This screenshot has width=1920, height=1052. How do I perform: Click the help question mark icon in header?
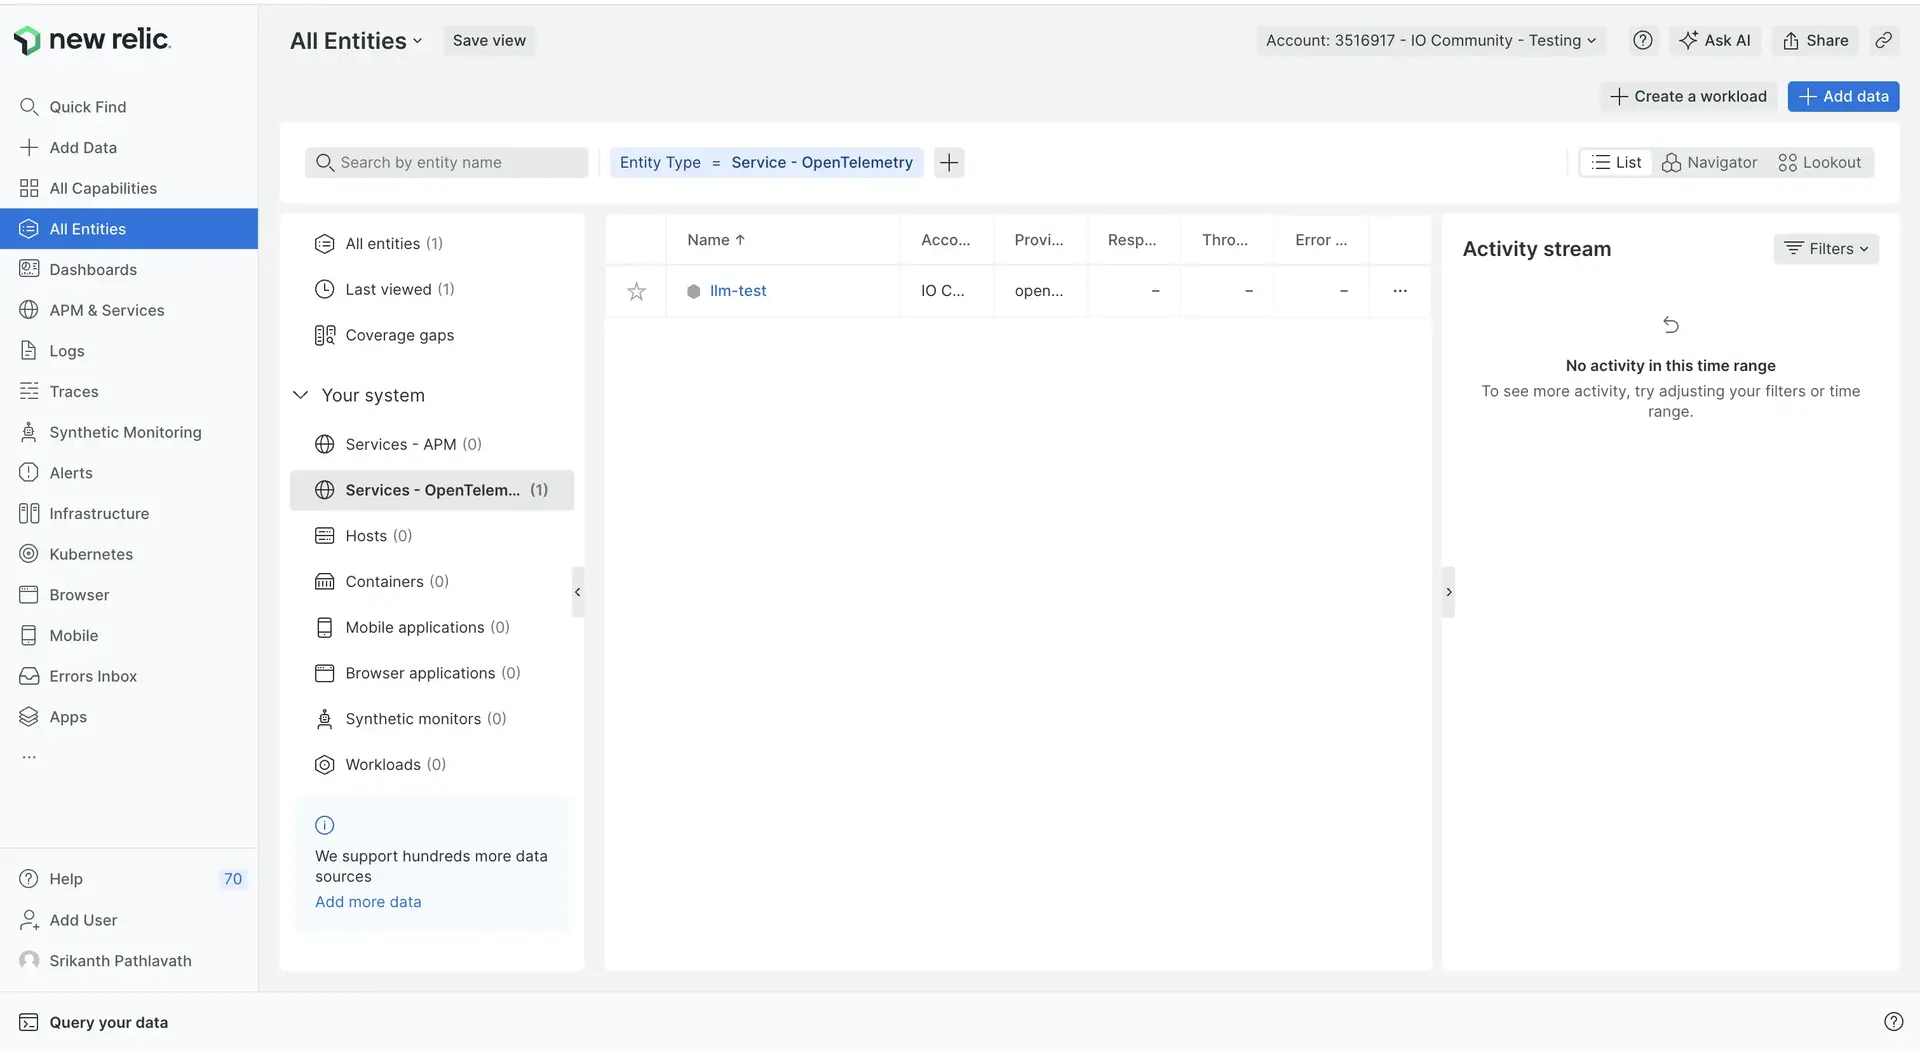(x=1642, y=40)
